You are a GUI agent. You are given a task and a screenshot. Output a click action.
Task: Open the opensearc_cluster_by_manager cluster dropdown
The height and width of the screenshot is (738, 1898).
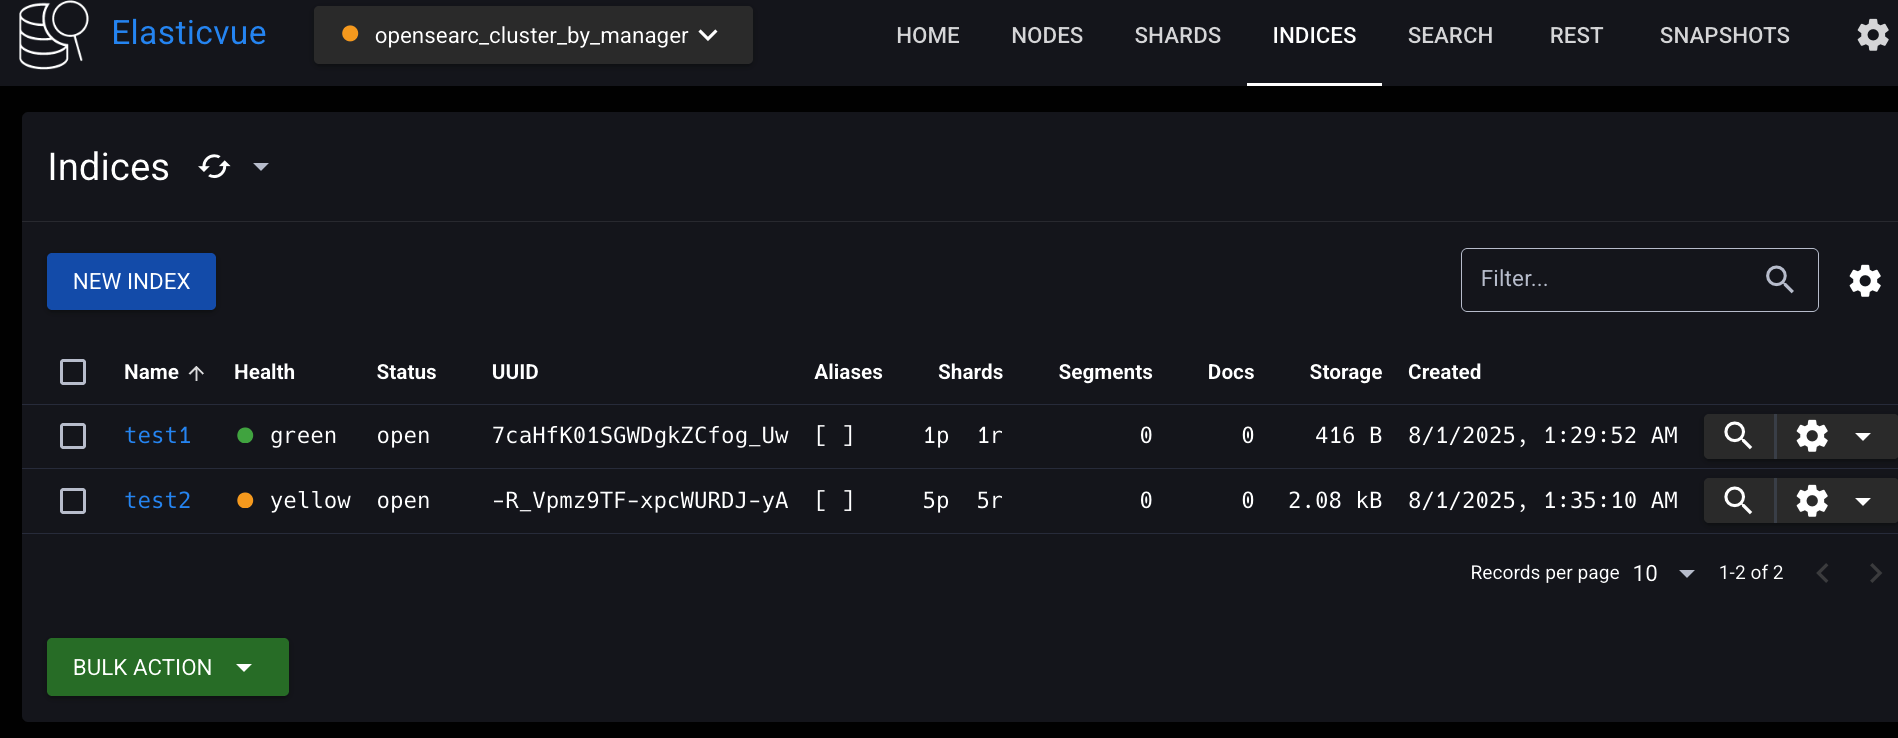click(x=533, y=35)
